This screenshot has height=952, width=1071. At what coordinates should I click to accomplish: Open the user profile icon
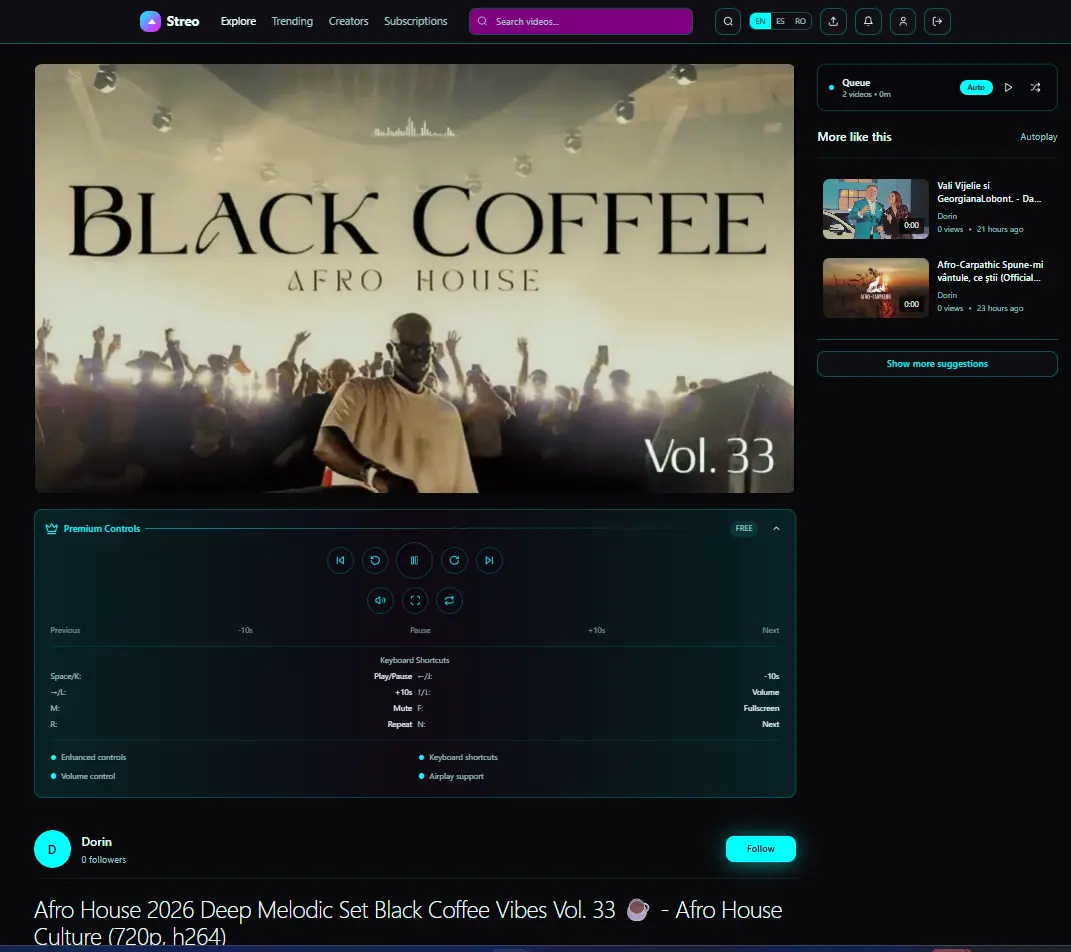click(x=903, y=21)
